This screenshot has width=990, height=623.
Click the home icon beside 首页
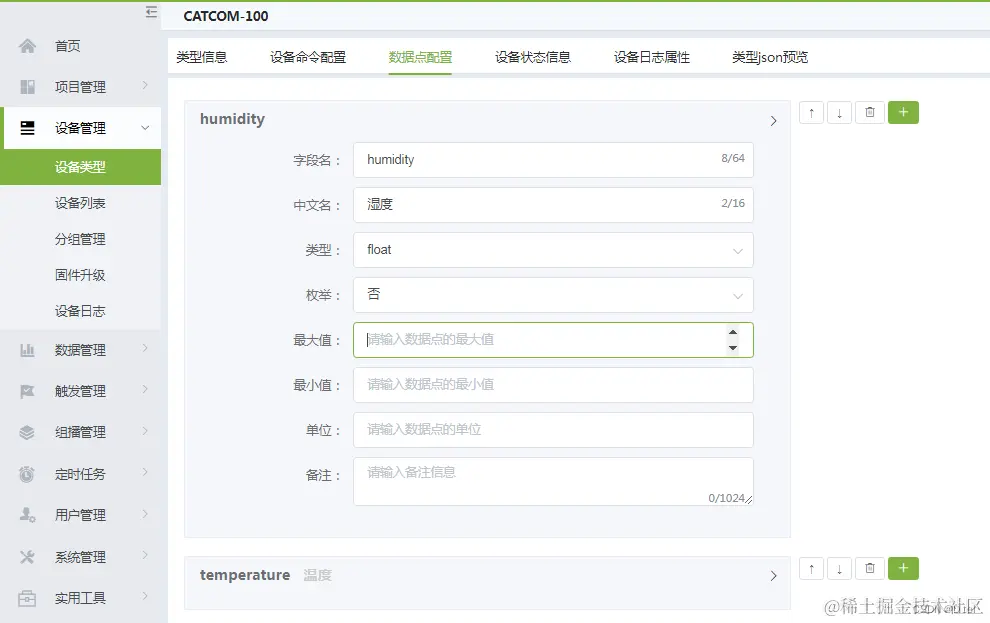(27, 46)
